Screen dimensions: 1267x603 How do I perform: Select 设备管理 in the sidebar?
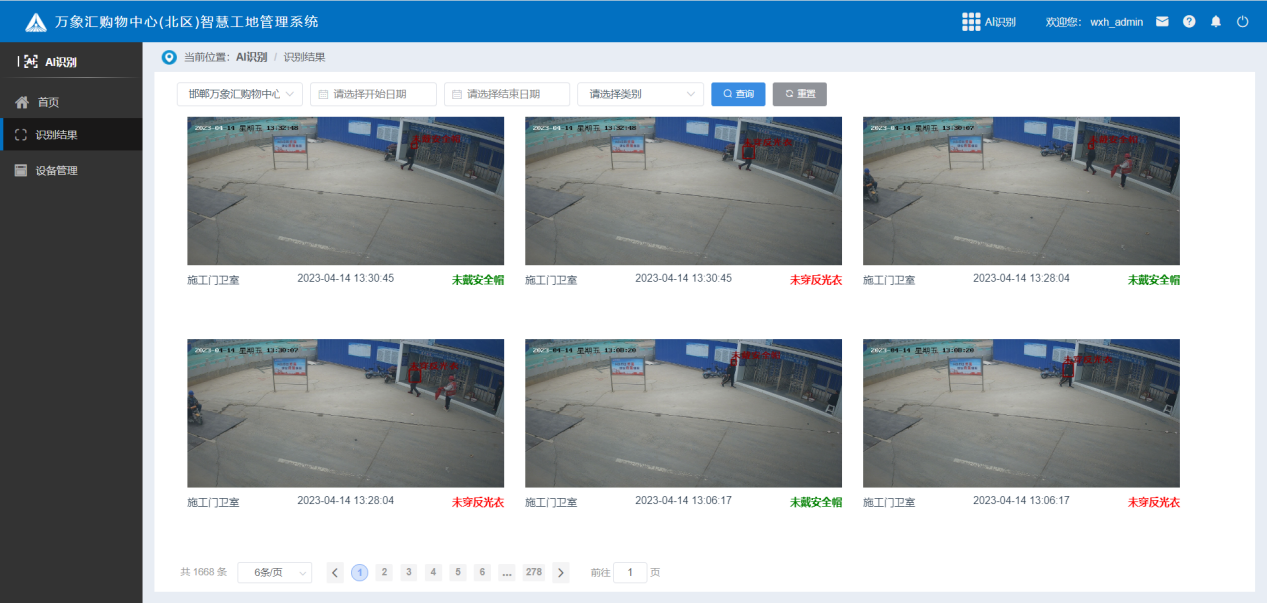click(56, 170)
